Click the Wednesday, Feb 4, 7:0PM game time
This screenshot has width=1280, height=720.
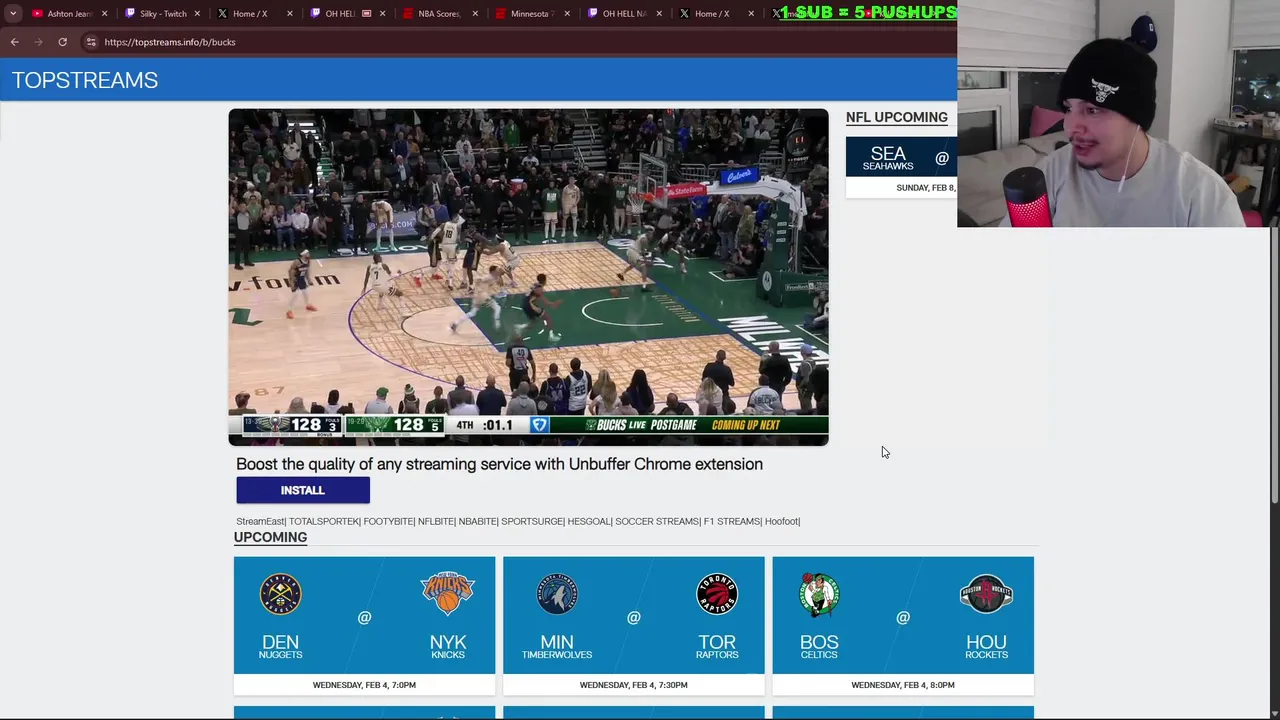click(364, 685)
